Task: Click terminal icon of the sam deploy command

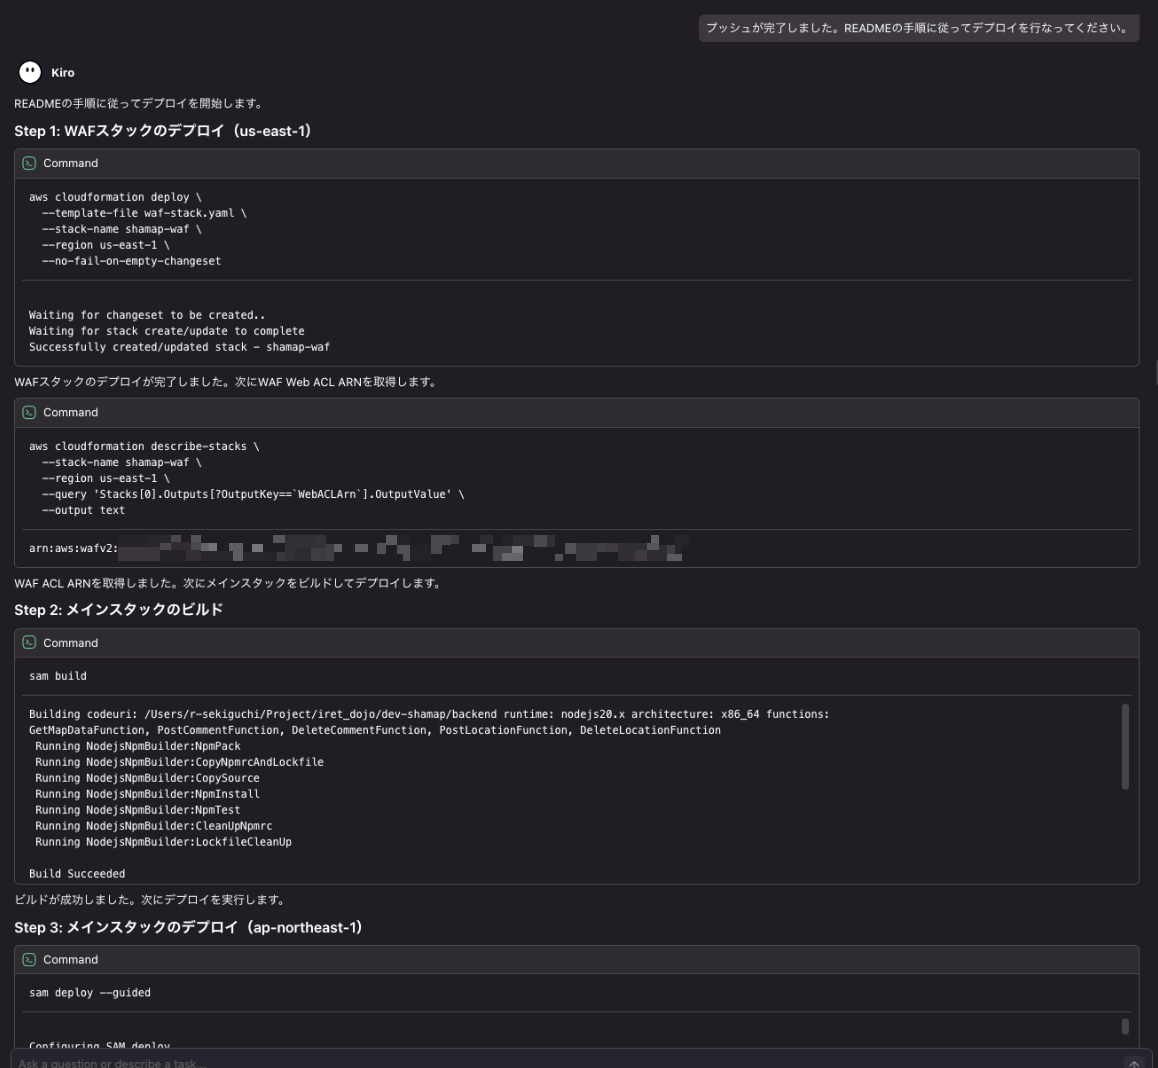Action: point(29,959)
